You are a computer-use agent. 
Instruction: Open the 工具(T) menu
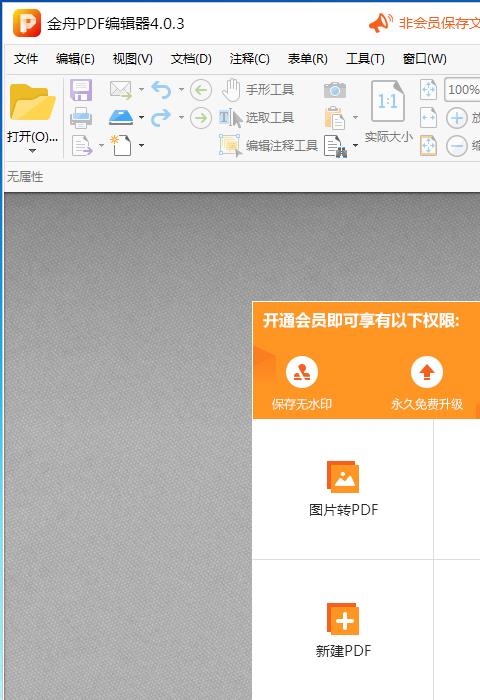pyautogui.click(x=365, y=58)
